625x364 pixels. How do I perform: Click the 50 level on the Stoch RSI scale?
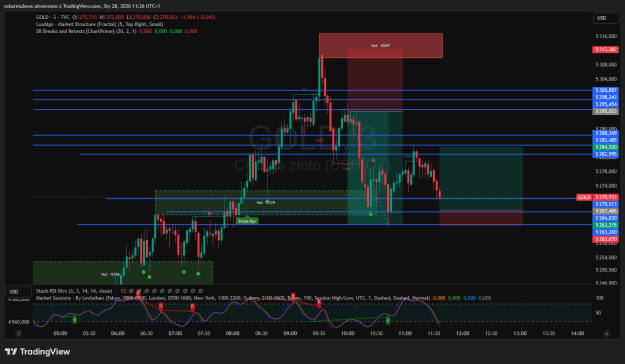(598, 313)
